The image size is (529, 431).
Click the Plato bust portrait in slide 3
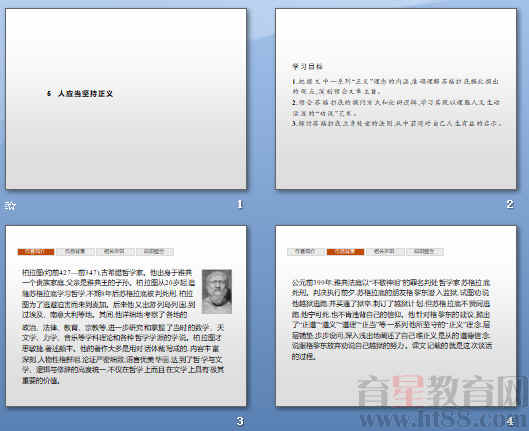tap(217, 291)
